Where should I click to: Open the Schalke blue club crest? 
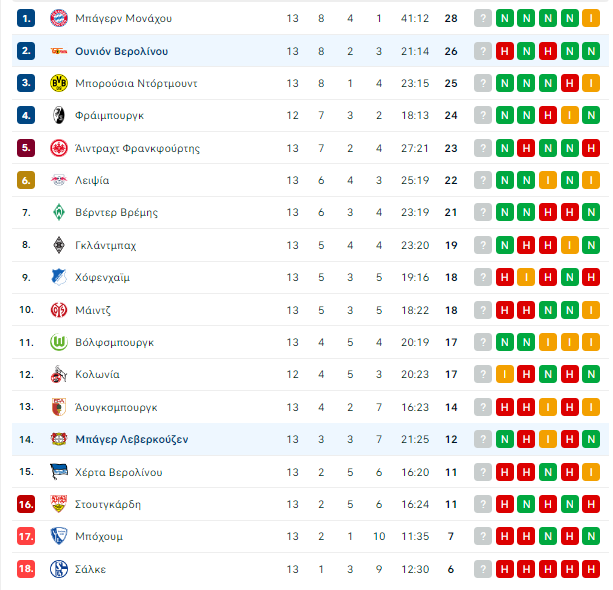click(x=59, y=569)
